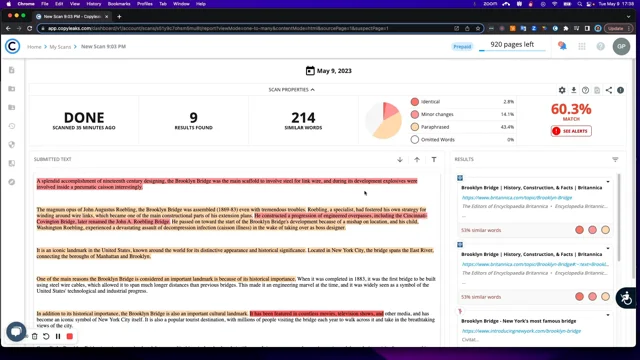Image resolution: width=640 pixels, height=360 pixels.
Task: Open the first britannica.com Brooklyn-Bridge link
Action: click(517, 198)
